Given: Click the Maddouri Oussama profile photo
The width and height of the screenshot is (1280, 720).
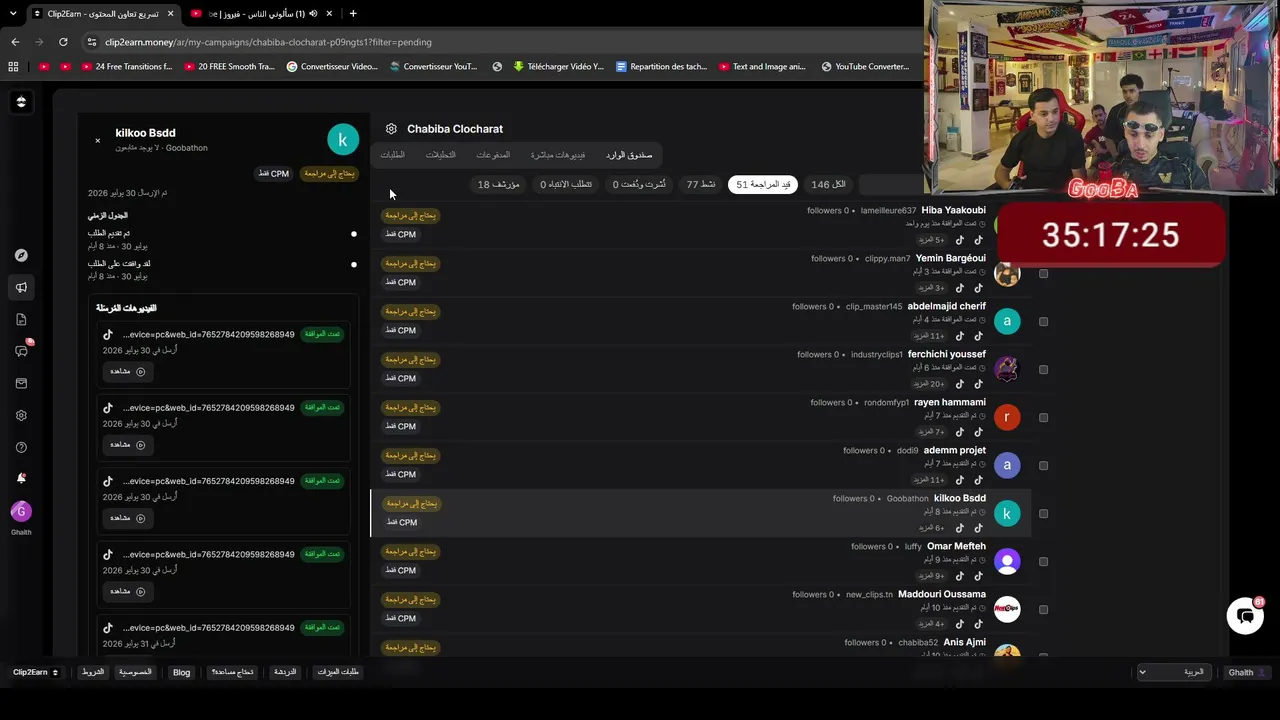Looking at the screenshot, I should pos(1007,609).
